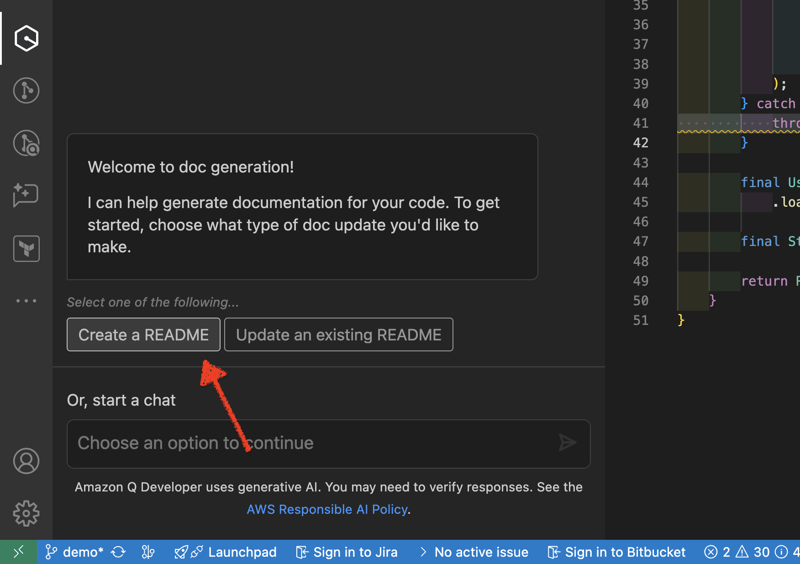
Task: Click Sign in to Jira
Action: (x=346, y=552)
